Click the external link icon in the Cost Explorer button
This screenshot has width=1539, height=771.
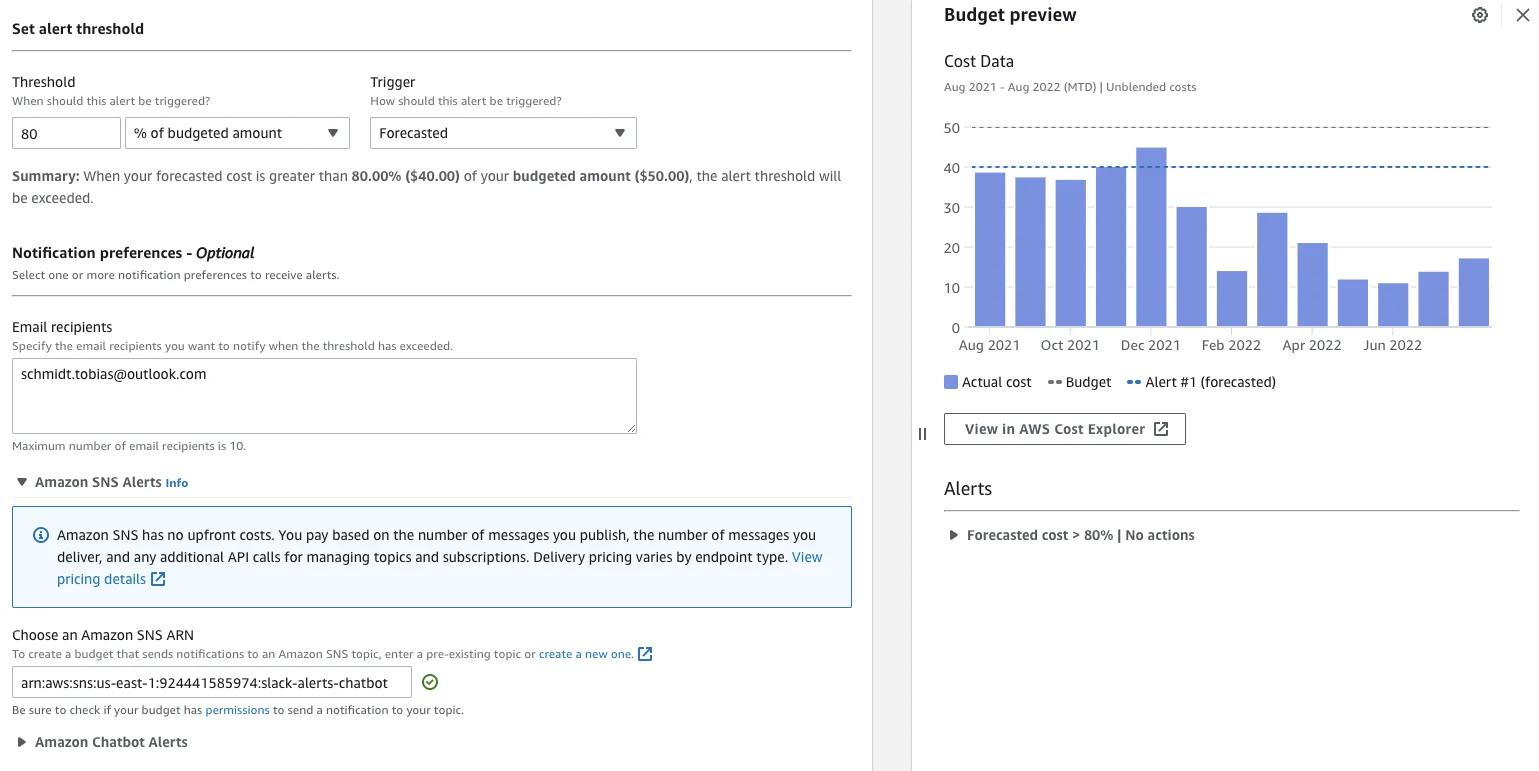1160,428
